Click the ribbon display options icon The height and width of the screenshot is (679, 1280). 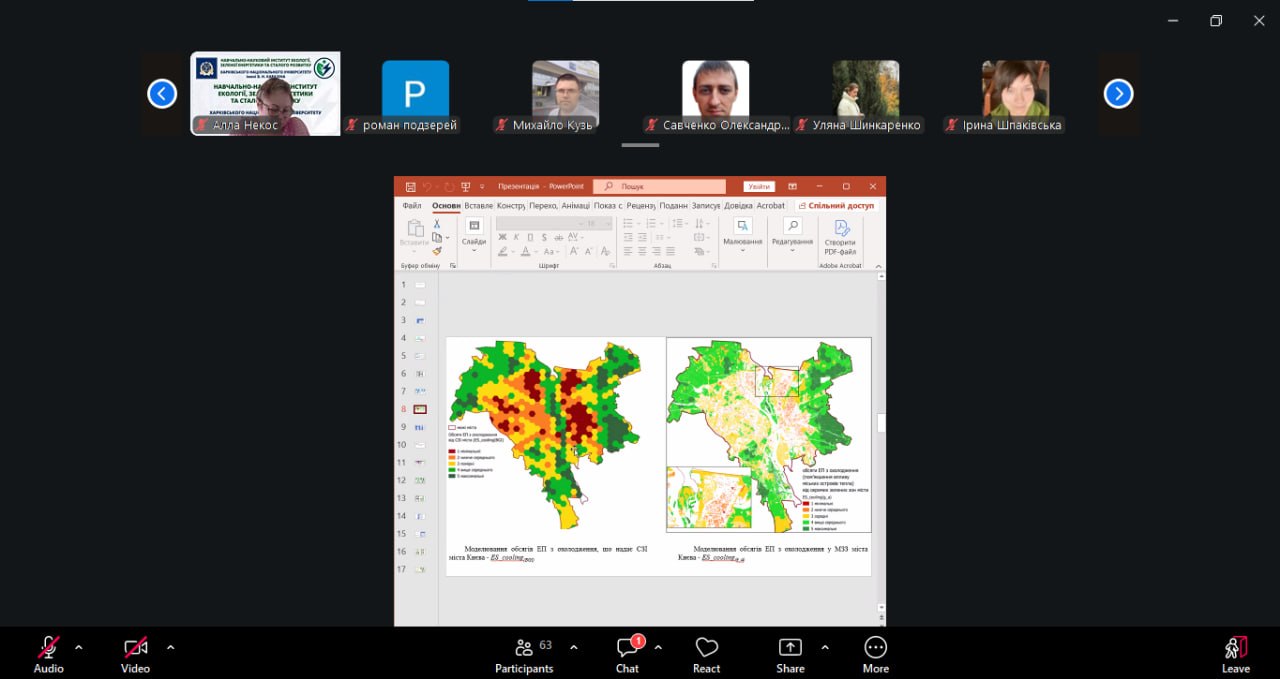click(792, 187)
